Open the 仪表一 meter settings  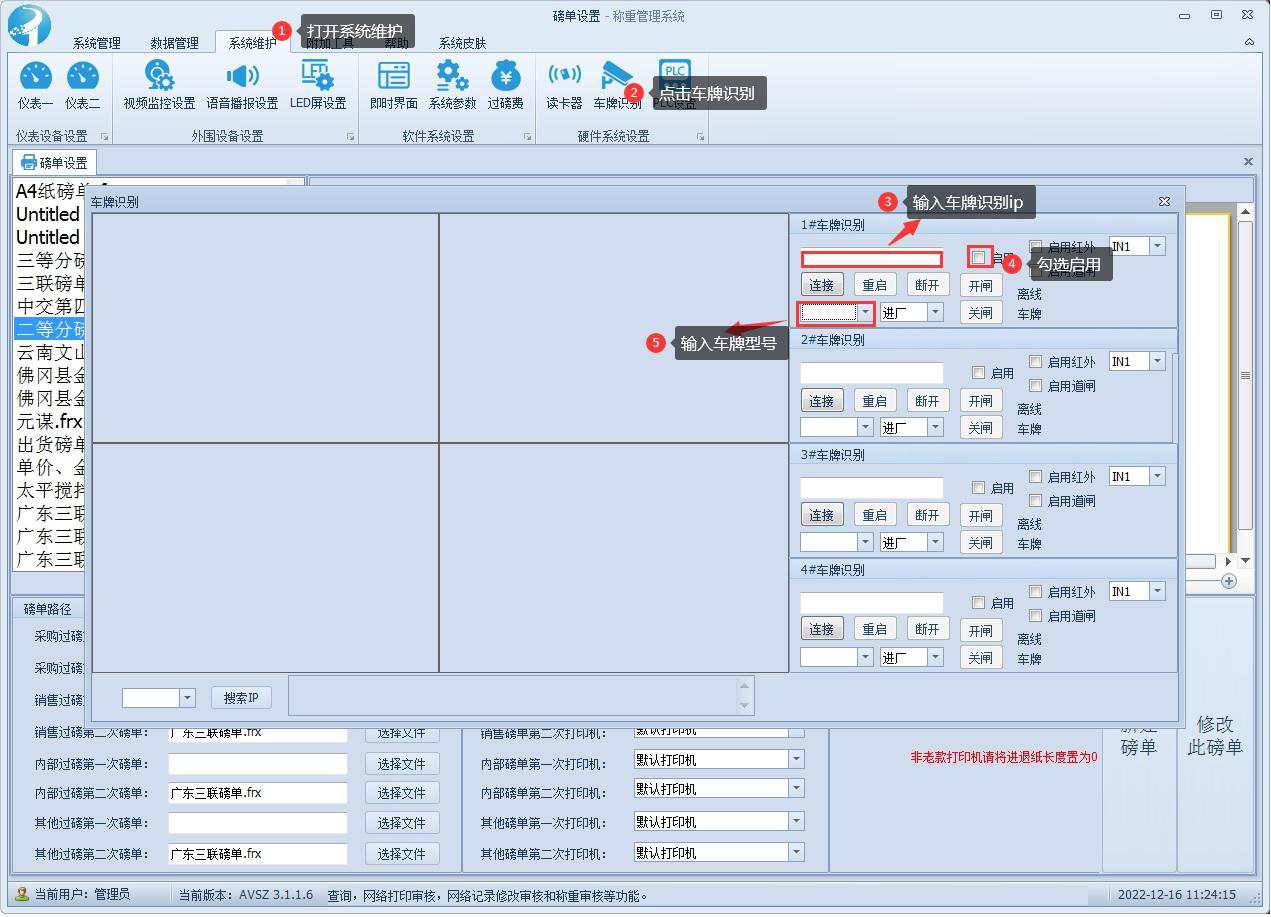[35, 85]
